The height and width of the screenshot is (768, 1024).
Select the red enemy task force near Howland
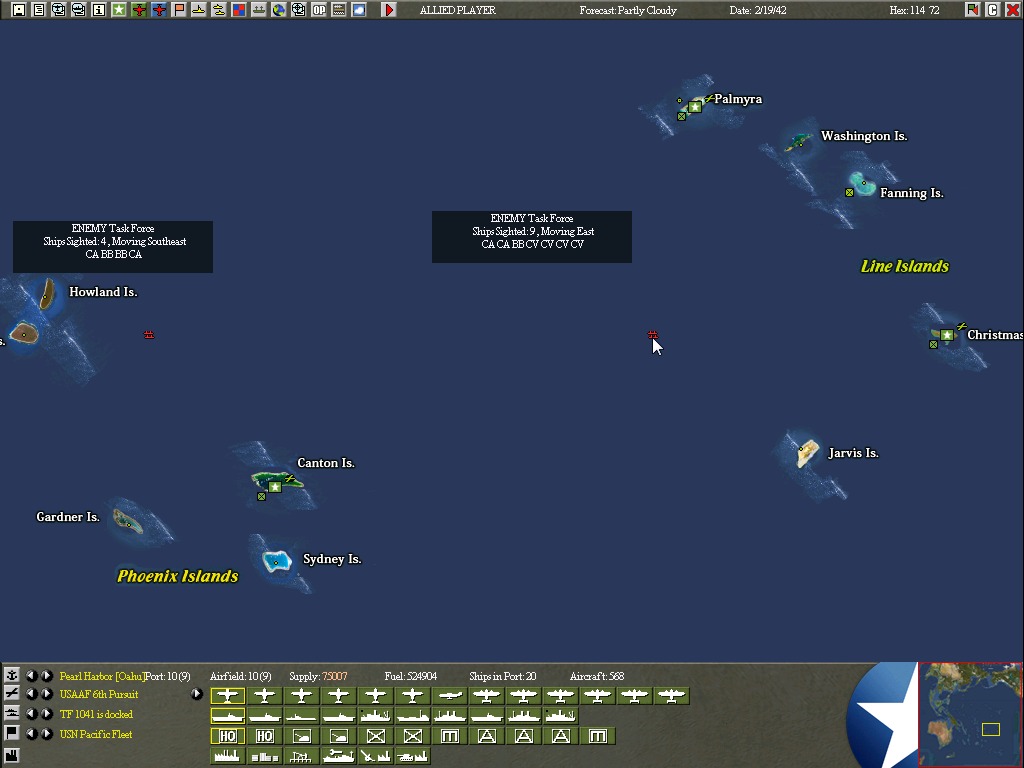149,334
